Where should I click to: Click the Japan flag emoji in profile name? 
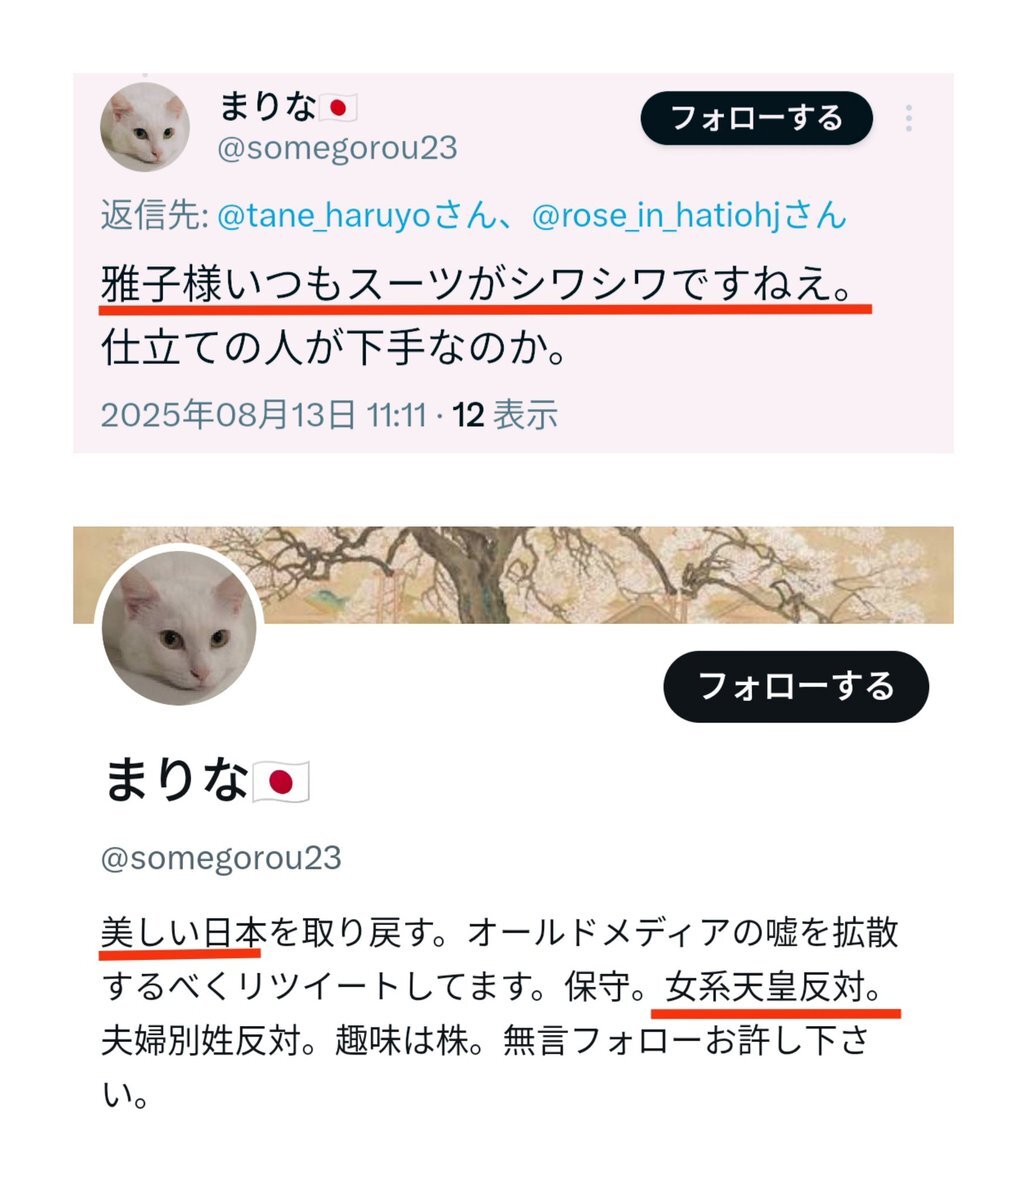pos(281,782)
